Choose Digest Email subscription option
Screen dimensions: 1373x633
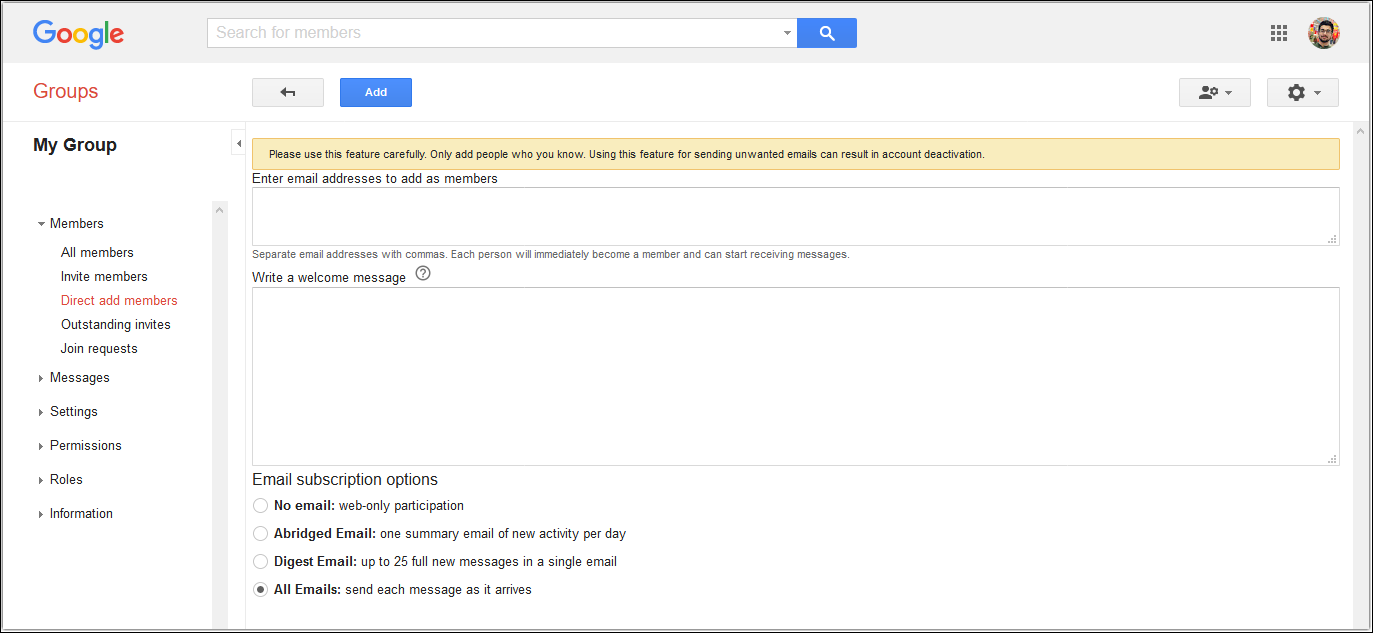(260, 561)
